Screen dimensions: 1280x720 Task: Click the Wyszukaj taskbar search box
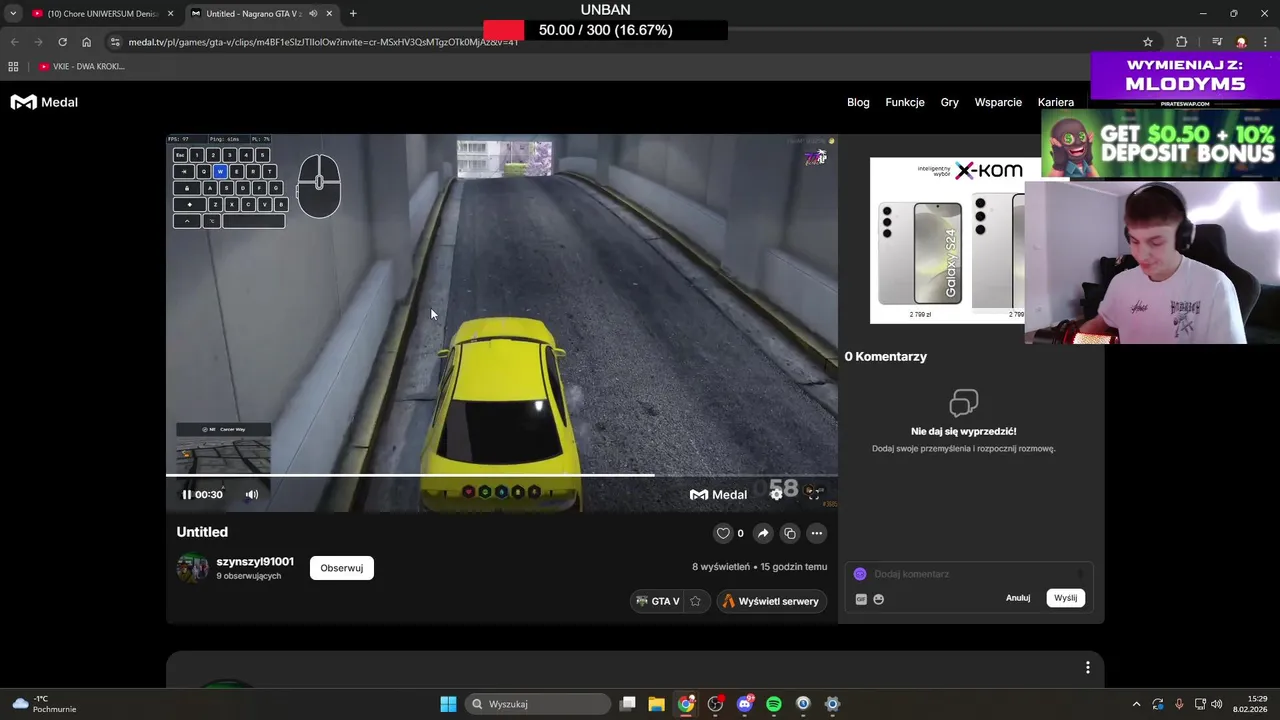[539, 704]
